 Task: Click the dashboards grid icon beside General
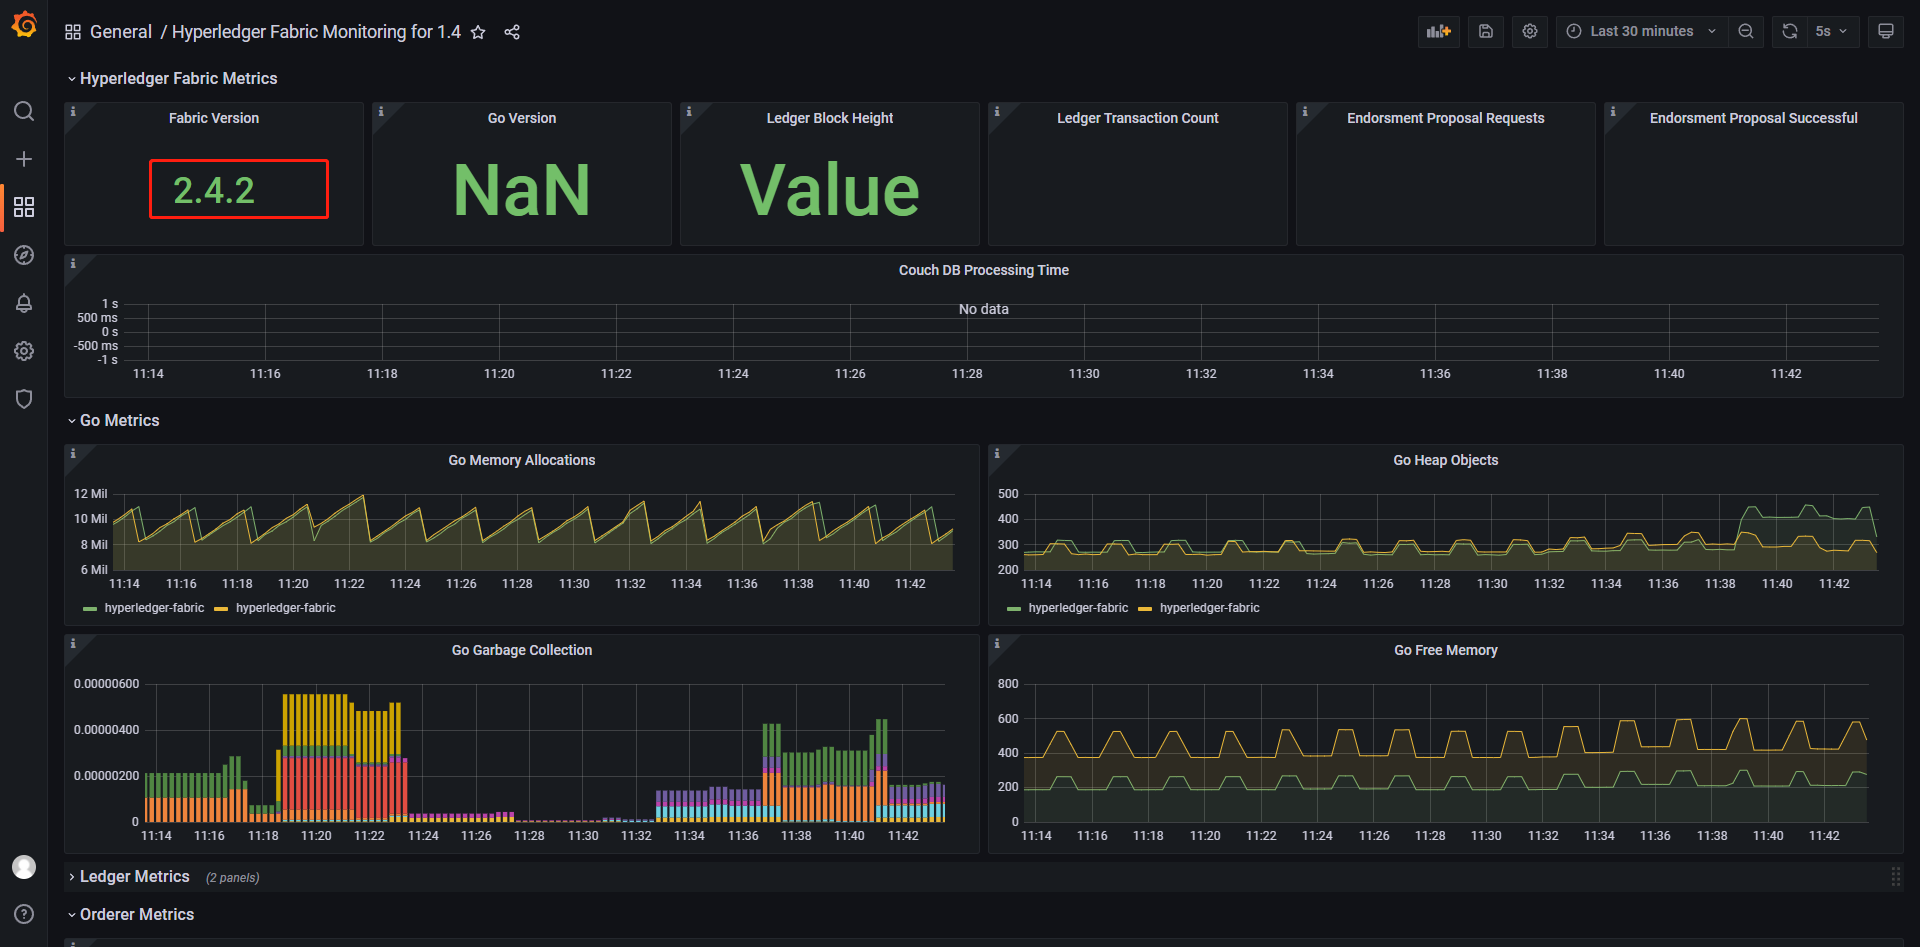[x=73, y=32]
